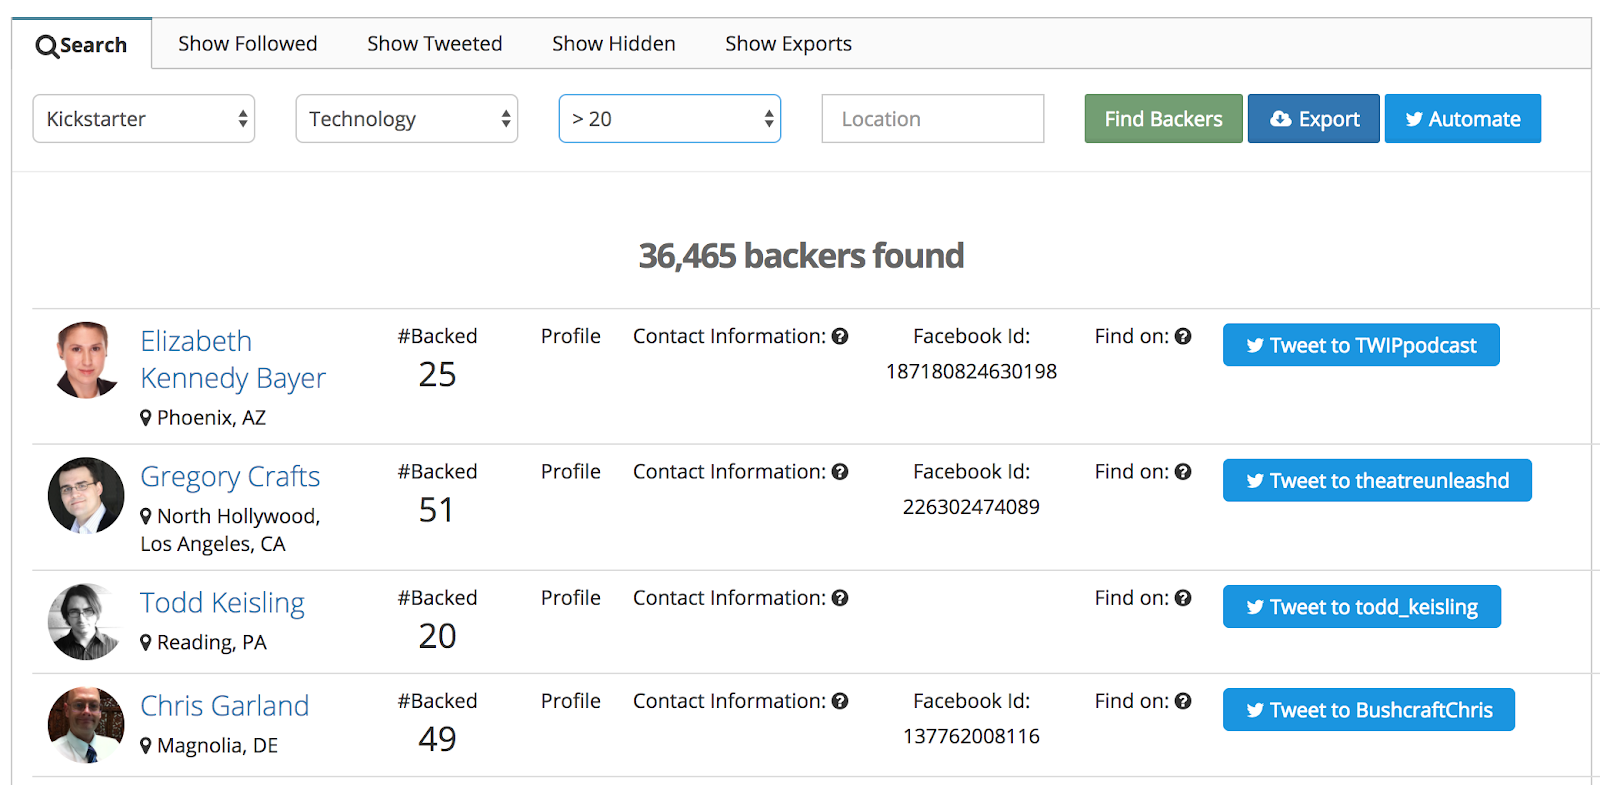The image size is (1600, 785).
Task: Open the Show Exports tab
Action: point(788,44)
